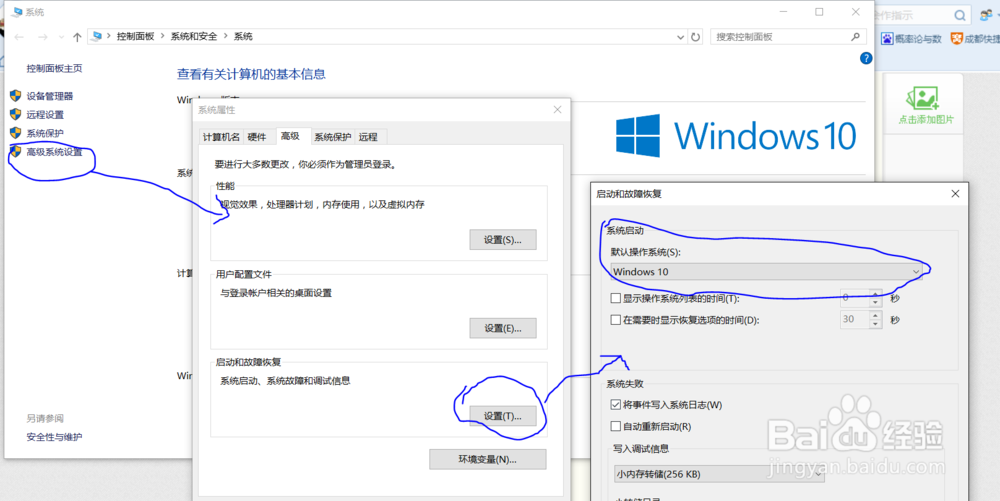Open the 成都快捷 bookmark
This screenshot has height=501, width=1000.
pyautogui.click(x=975, y=39)
